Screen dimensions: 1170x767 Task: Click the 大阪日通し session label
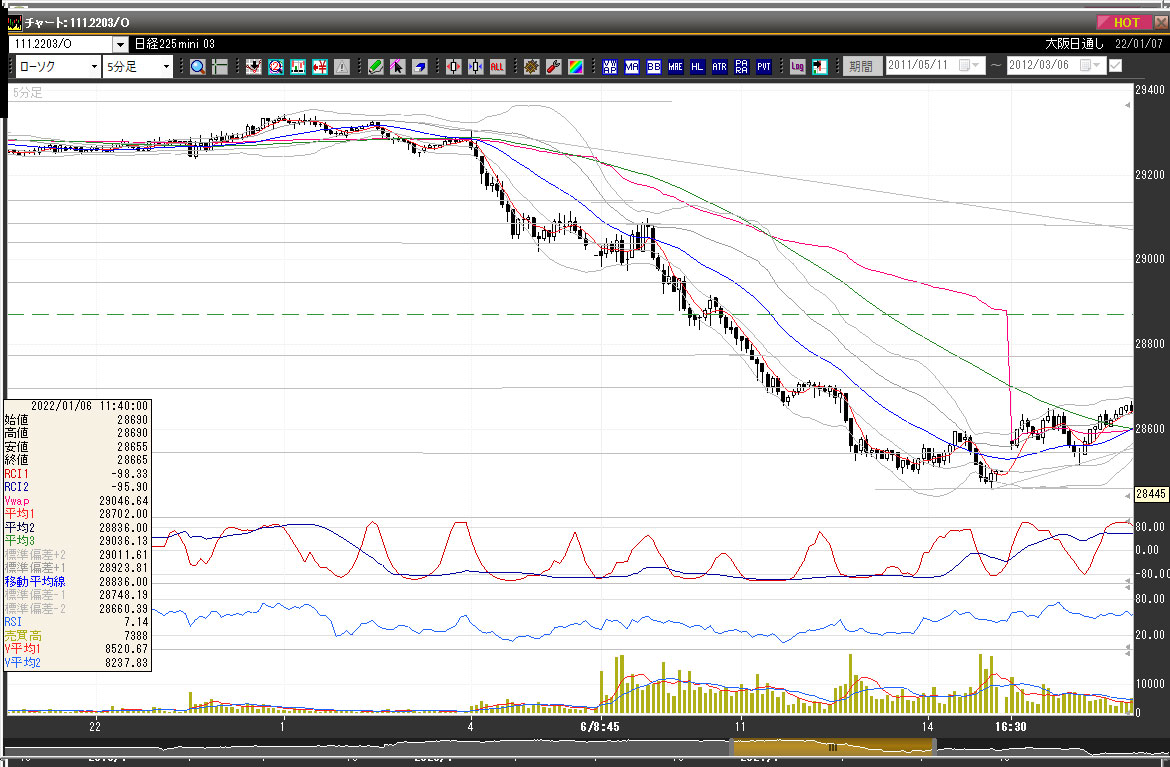(x=1074, y=44)
